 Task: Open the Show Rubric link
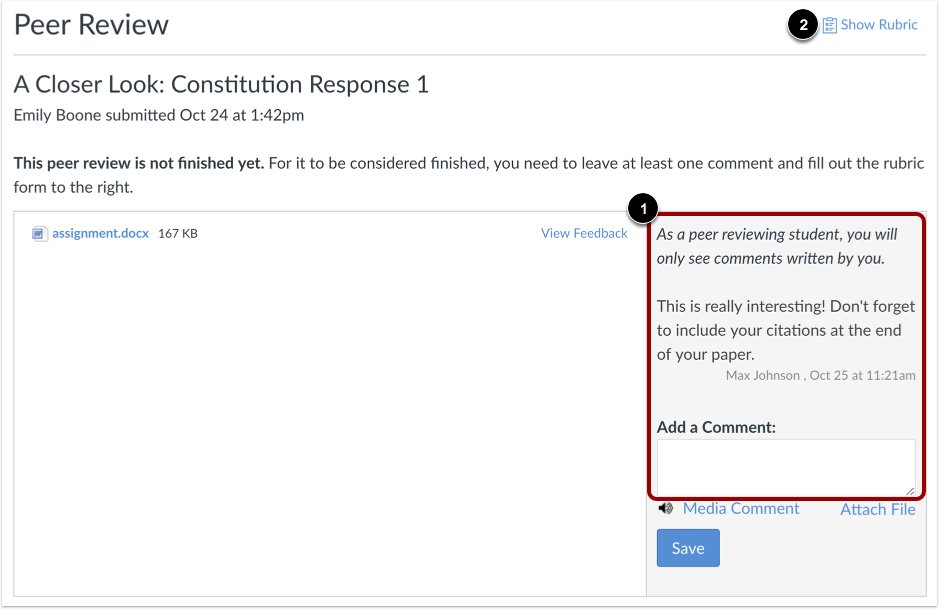(x=879, y=25)
